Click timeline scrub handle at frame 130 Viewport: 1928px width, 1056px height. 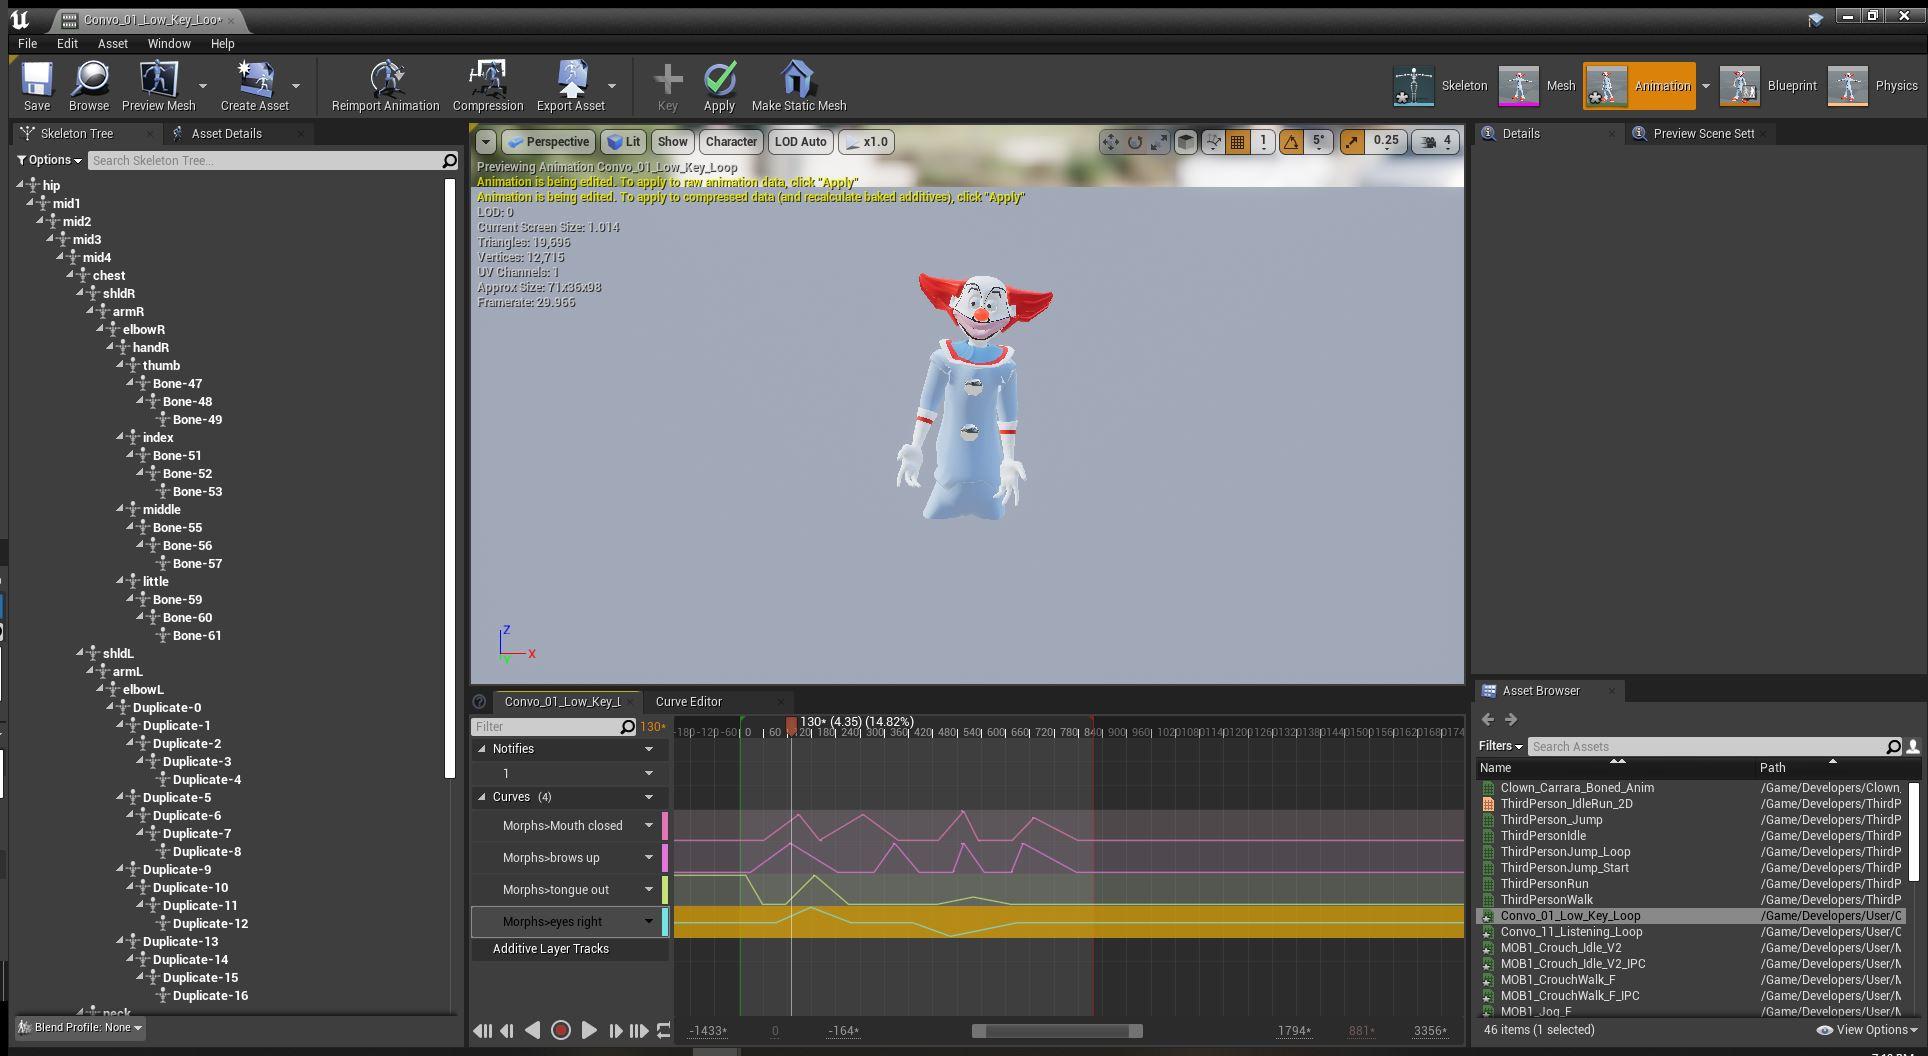[x=791, y=725]
